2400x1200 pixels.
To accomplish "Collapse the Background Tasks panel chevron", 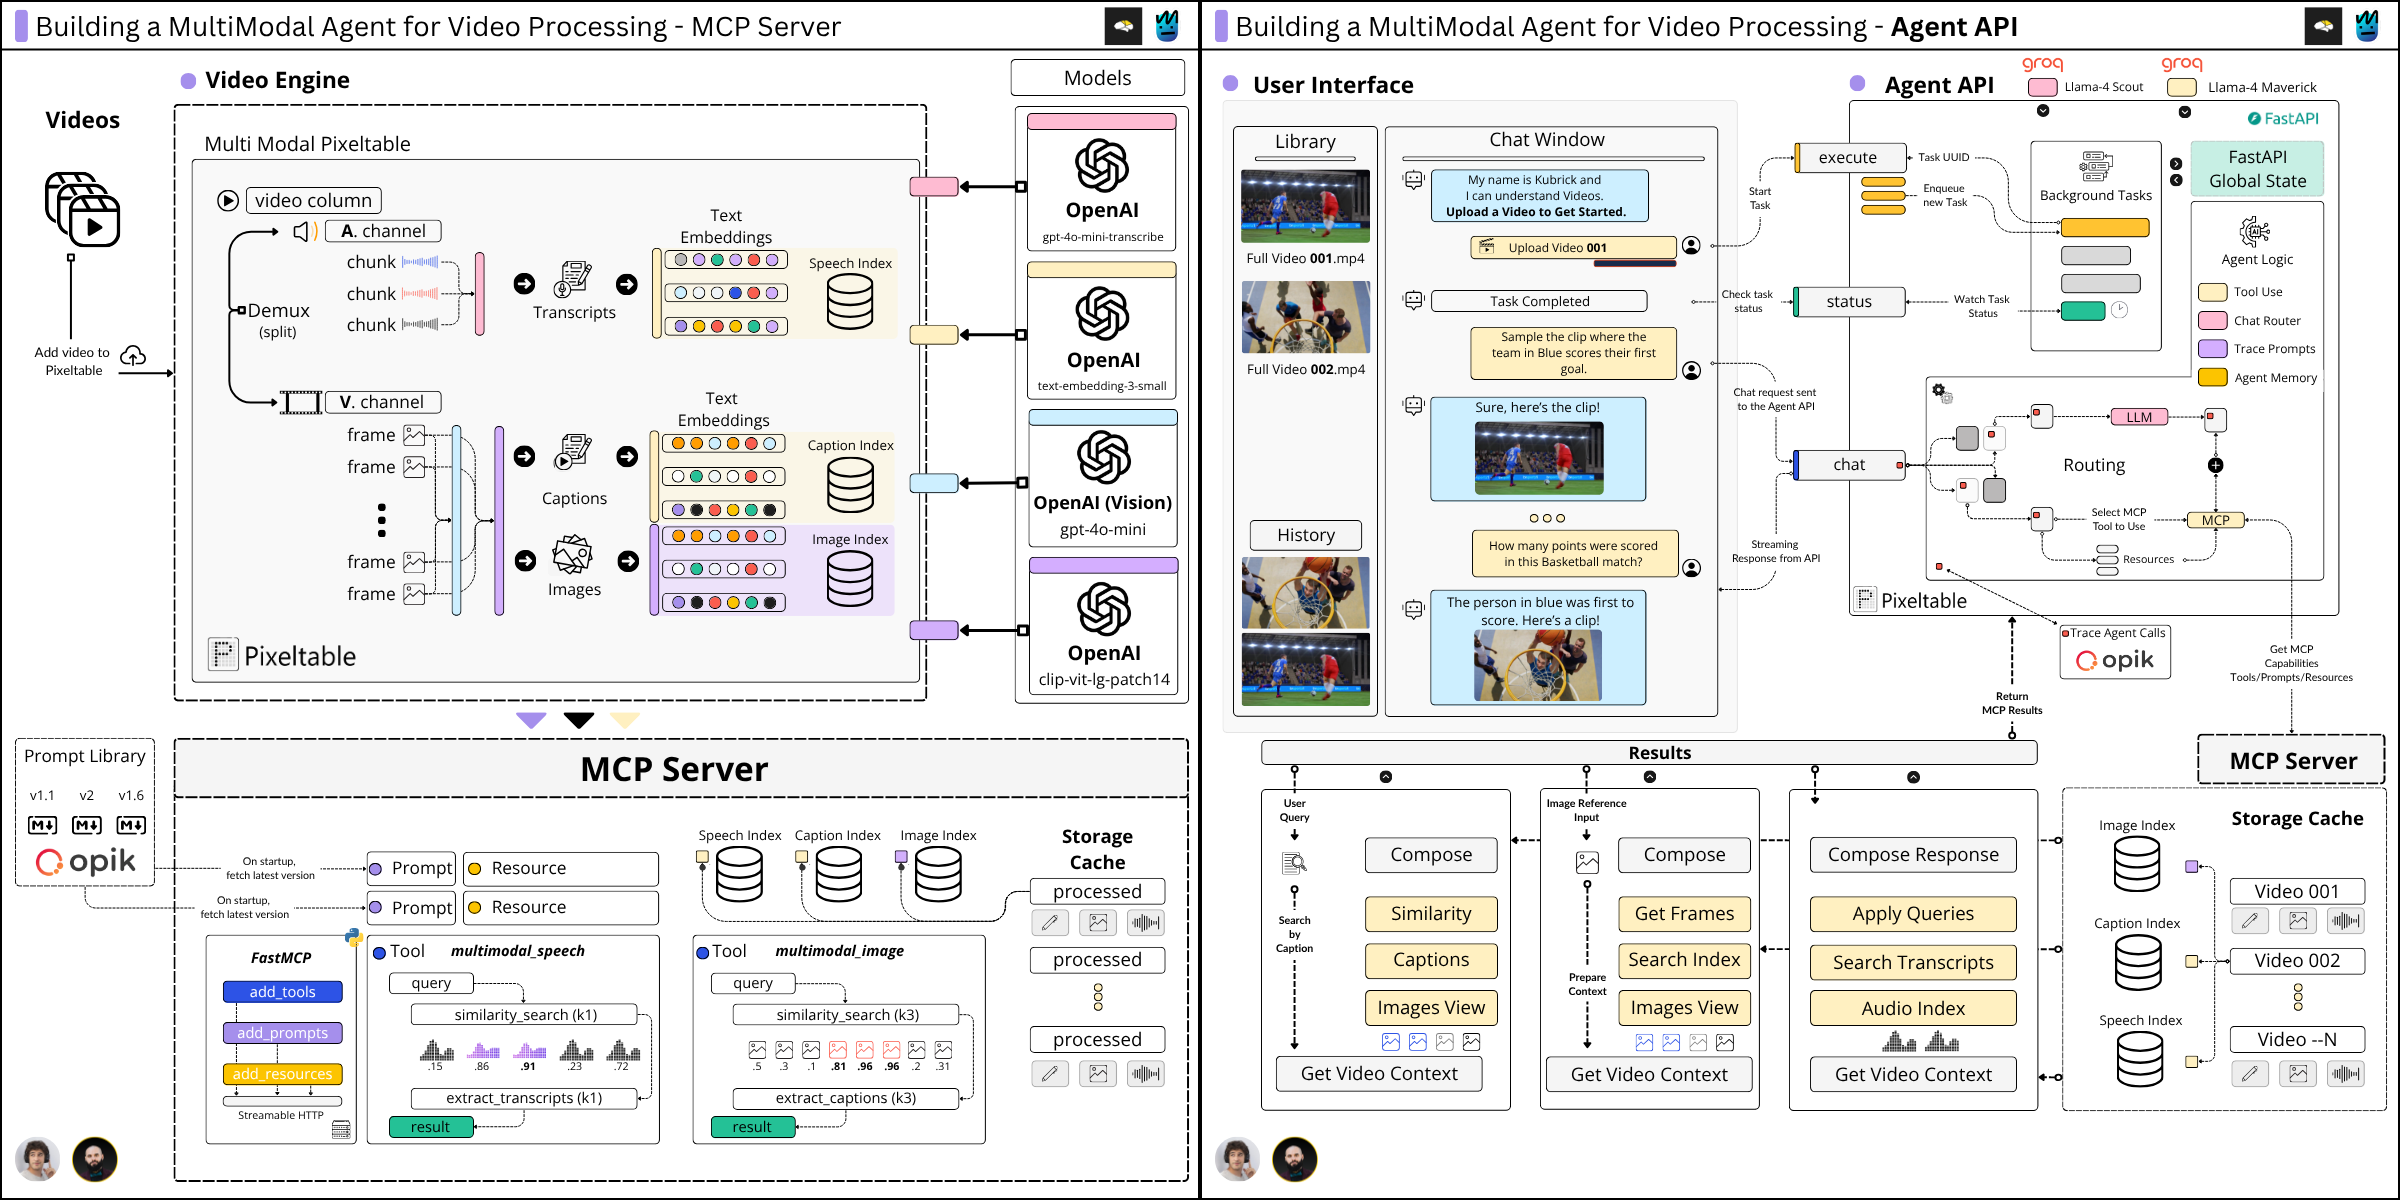I will (x=2177, y=163).
